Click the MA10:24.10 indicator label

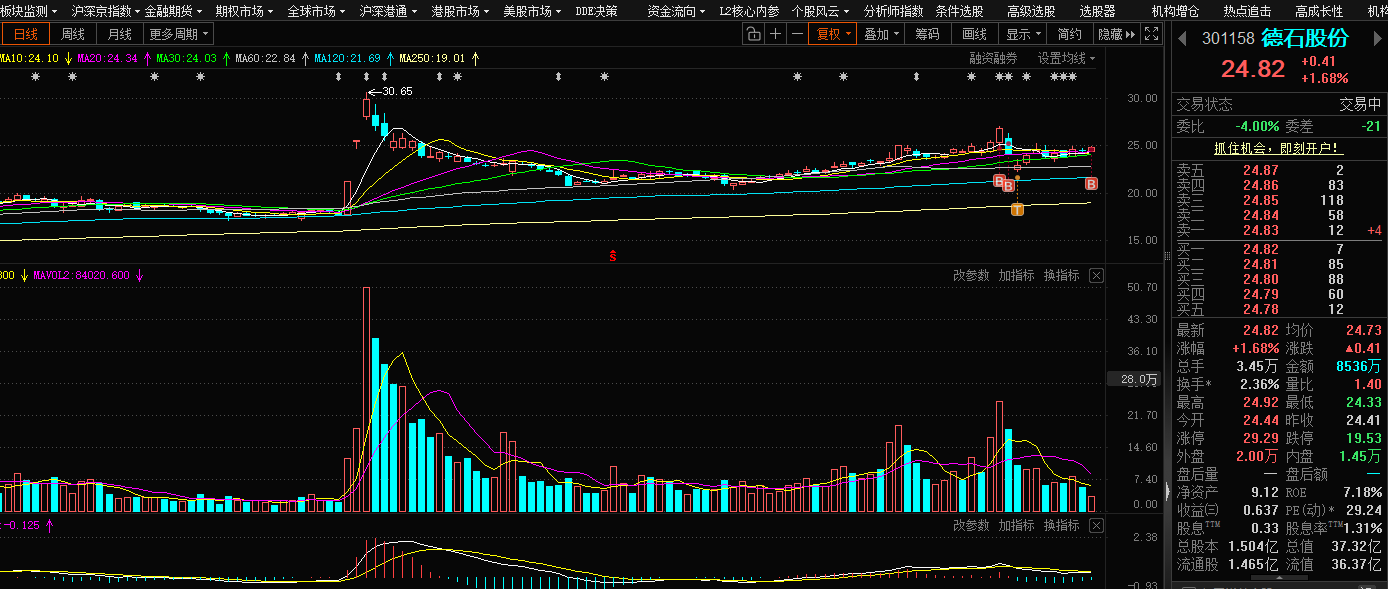pyautogui.click(x=29, y=58)
